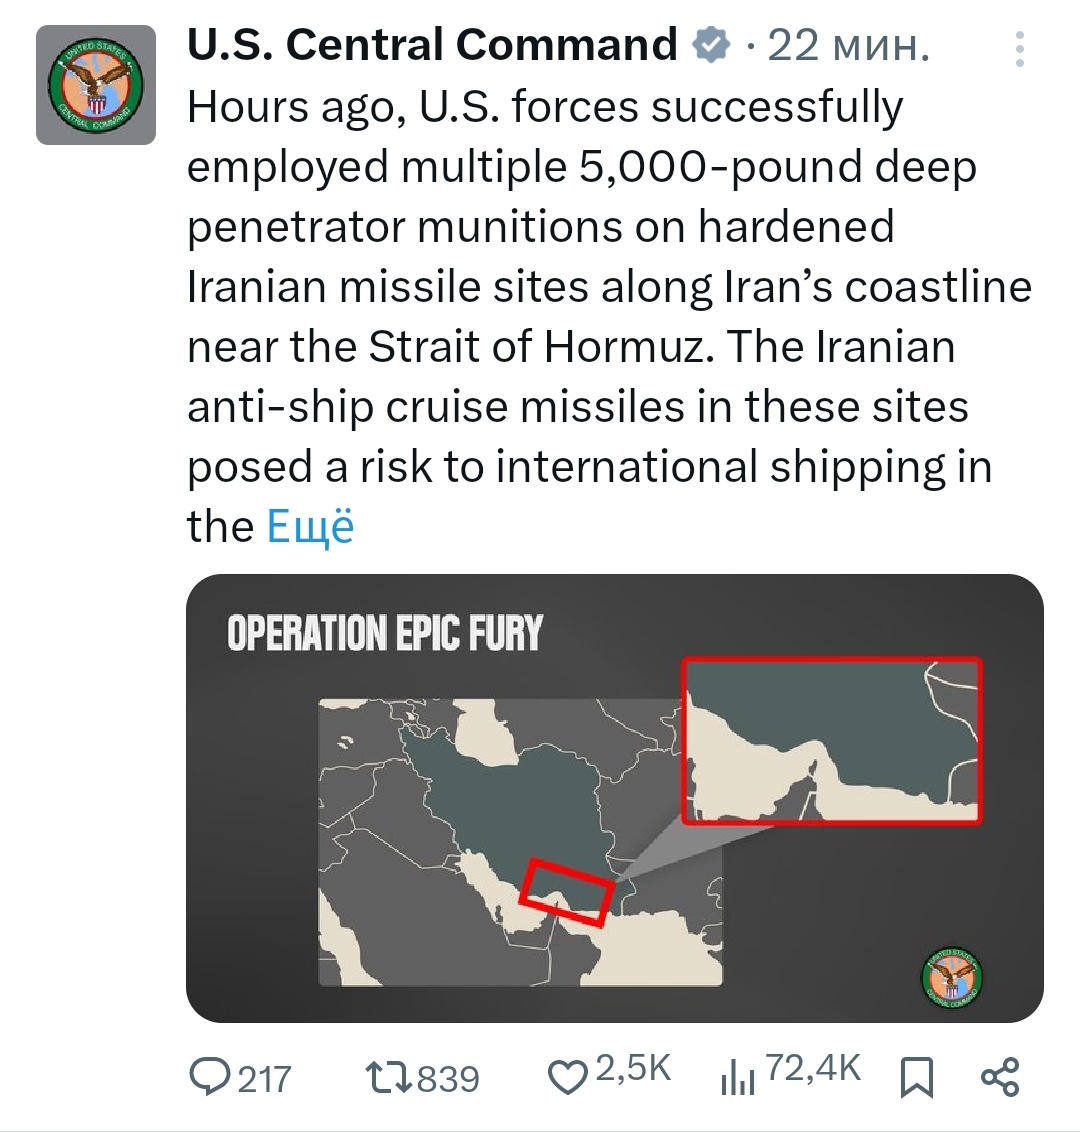Open the three-dot more options menu
Image resolution: width=1080 pixels, height=1132 pixels.
tap(1019, 49)
